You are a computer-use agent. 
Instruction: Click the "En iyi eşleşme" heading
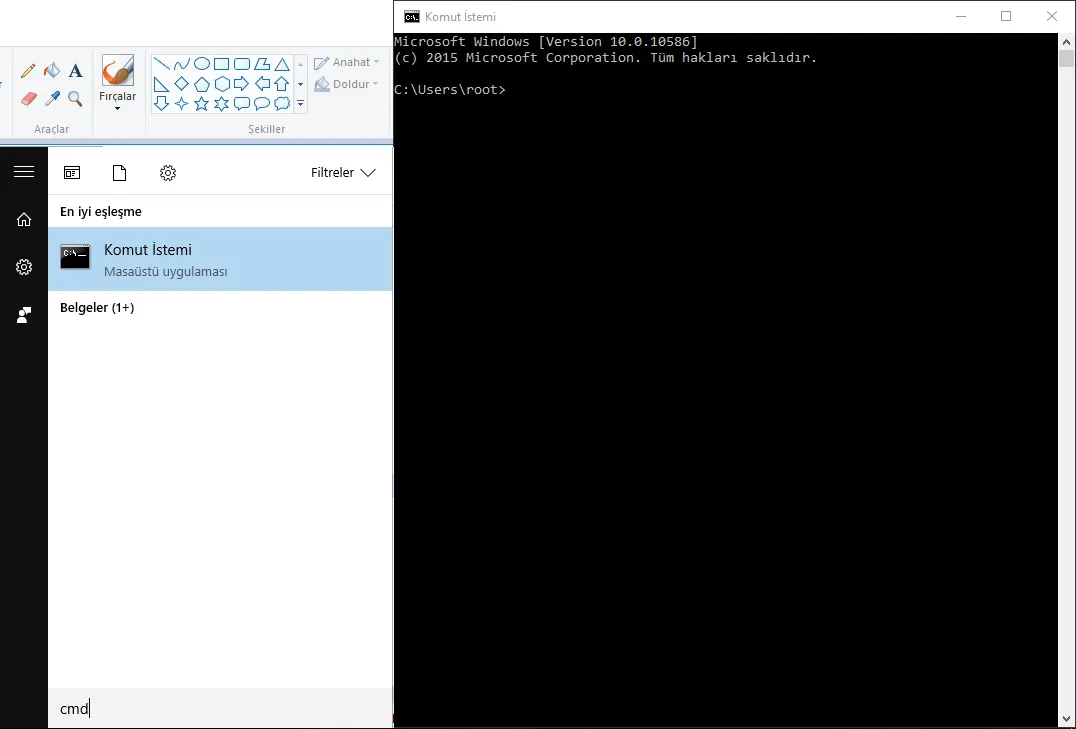tap(101, 211)
